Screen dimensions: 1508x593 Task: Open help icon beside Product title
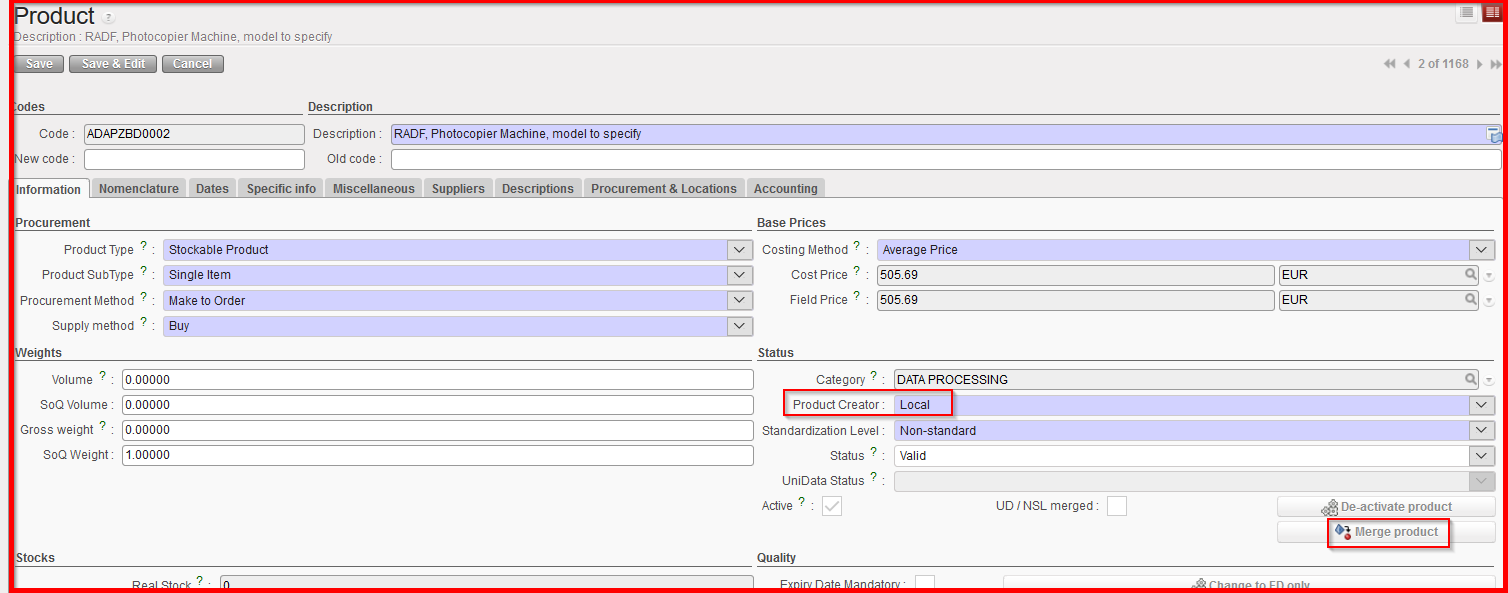pyautogui.click(x=108, y=18)
